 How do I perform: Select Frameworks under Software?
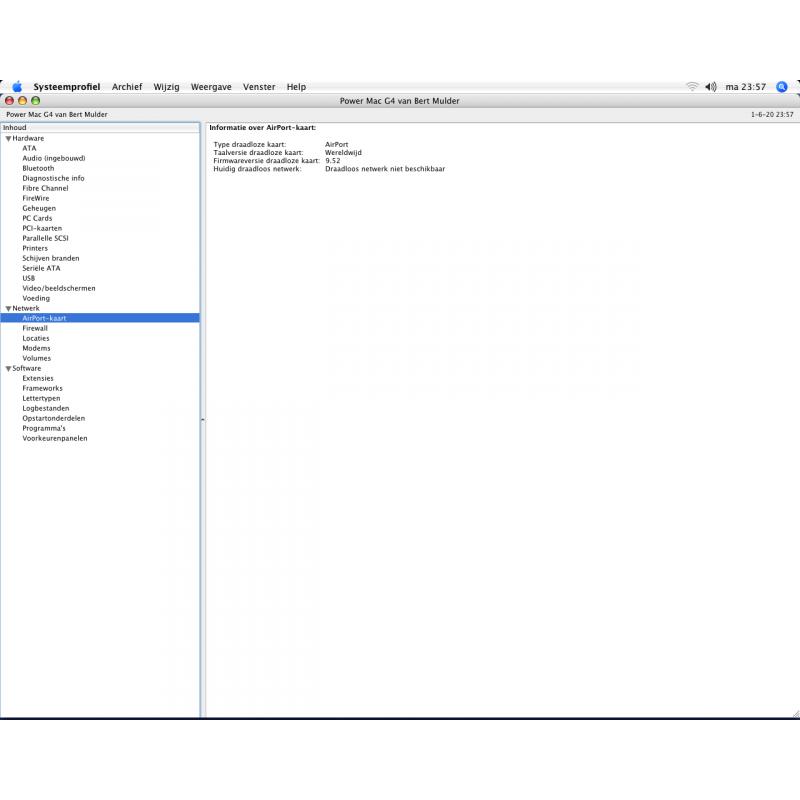point(42,388)
